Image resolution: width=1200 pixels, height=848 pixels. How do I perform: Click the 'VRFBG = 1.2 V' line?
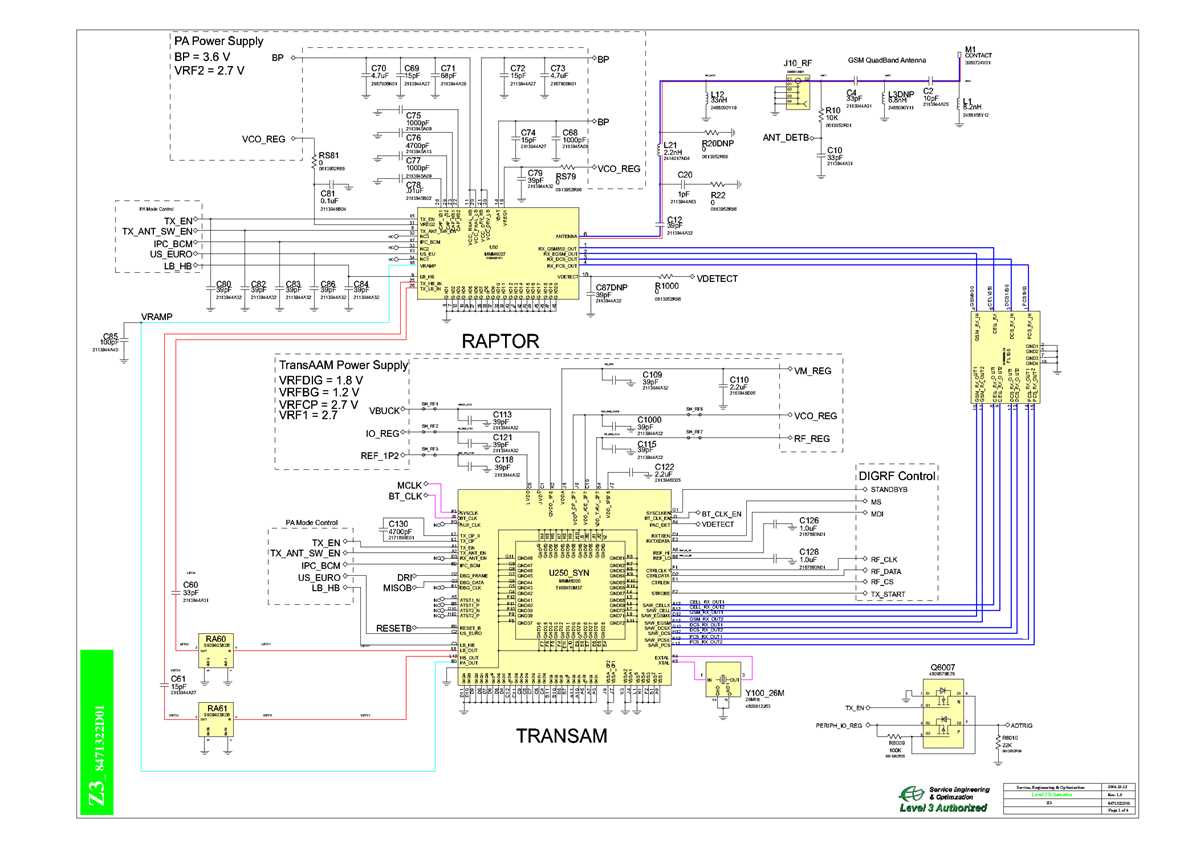tap(318, 392)
